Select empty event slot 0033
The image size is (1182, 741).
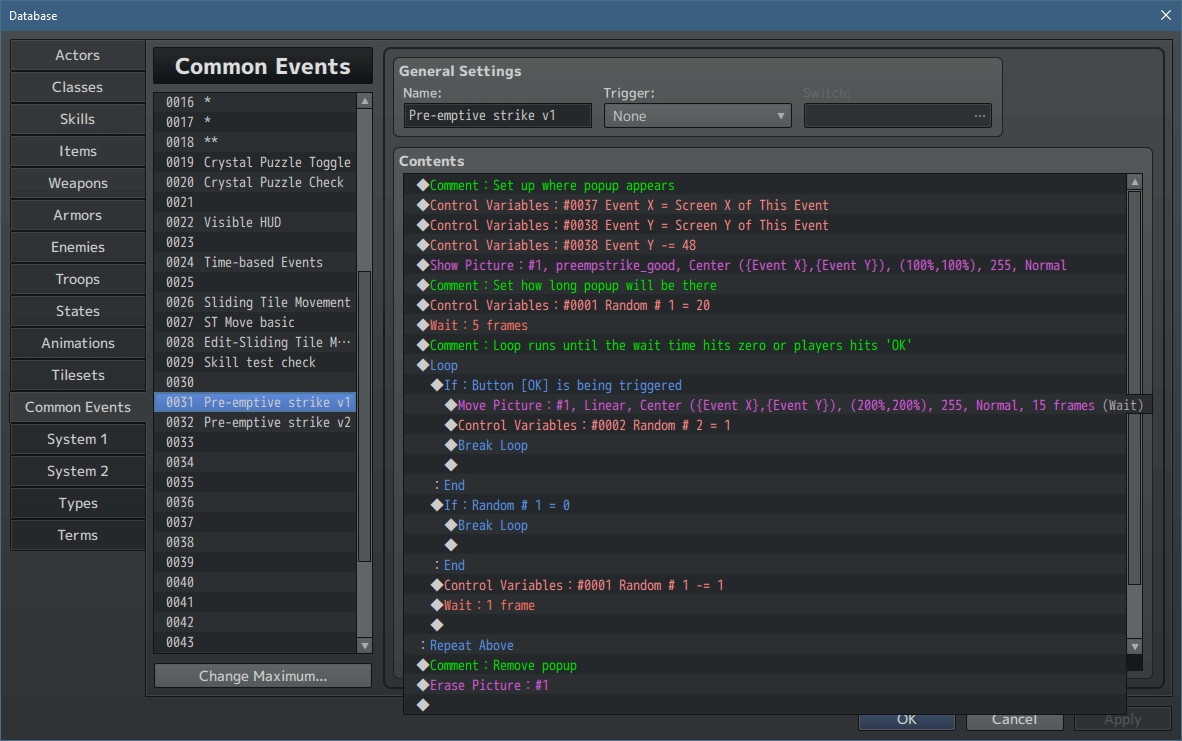(255, 442)
